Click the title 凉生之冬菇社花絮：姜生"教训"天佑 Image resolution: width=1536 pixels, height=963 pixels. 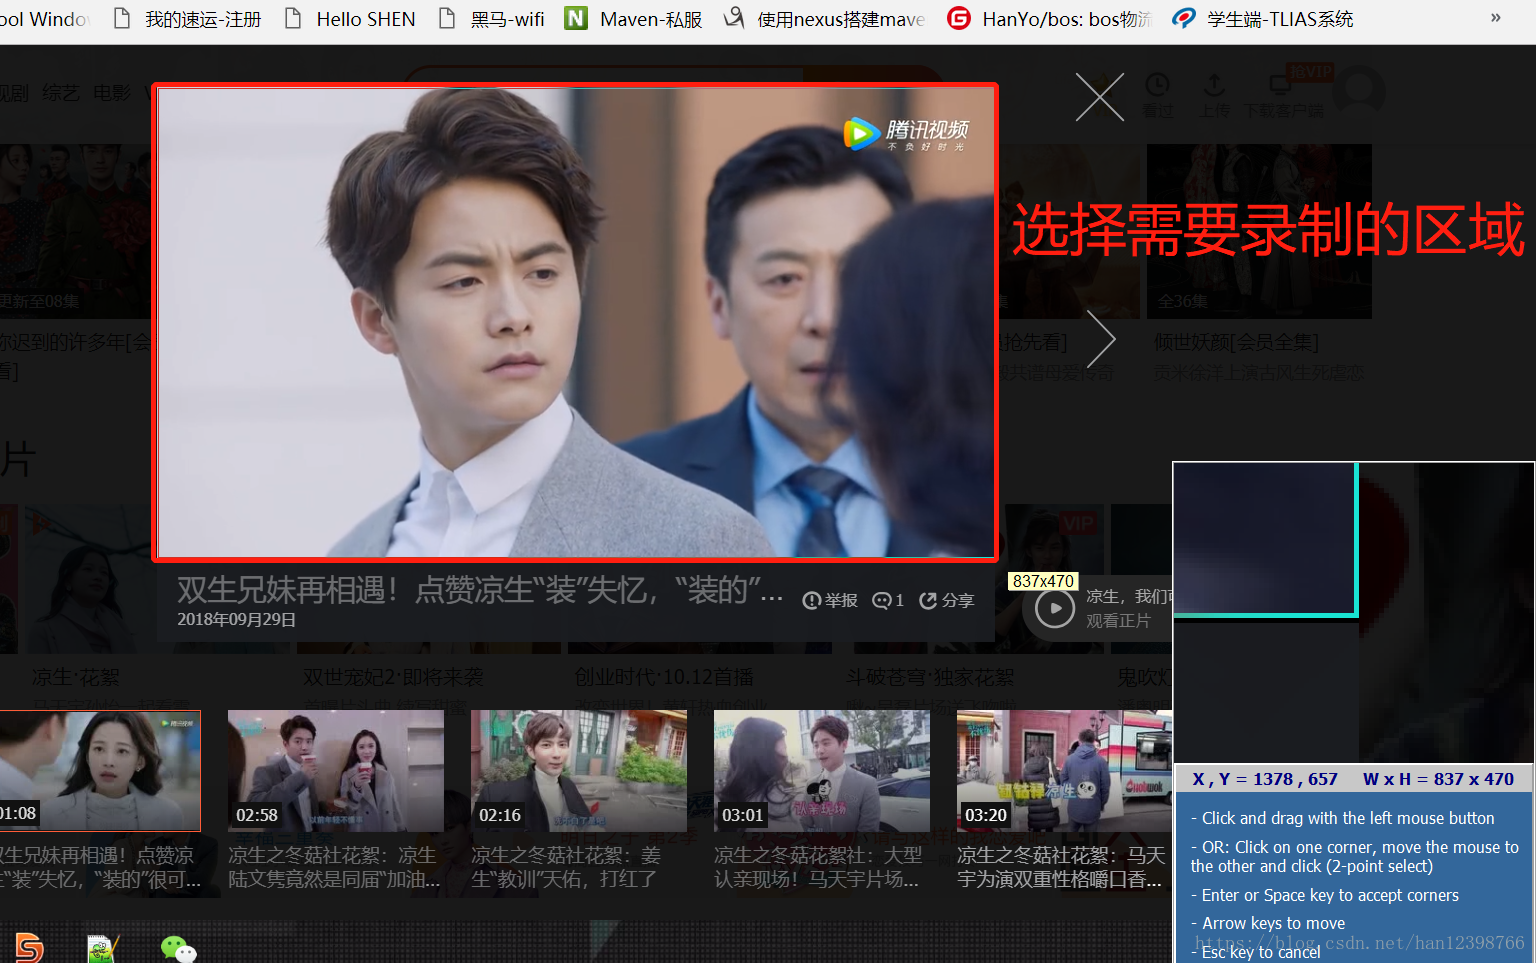pos(566,867)
